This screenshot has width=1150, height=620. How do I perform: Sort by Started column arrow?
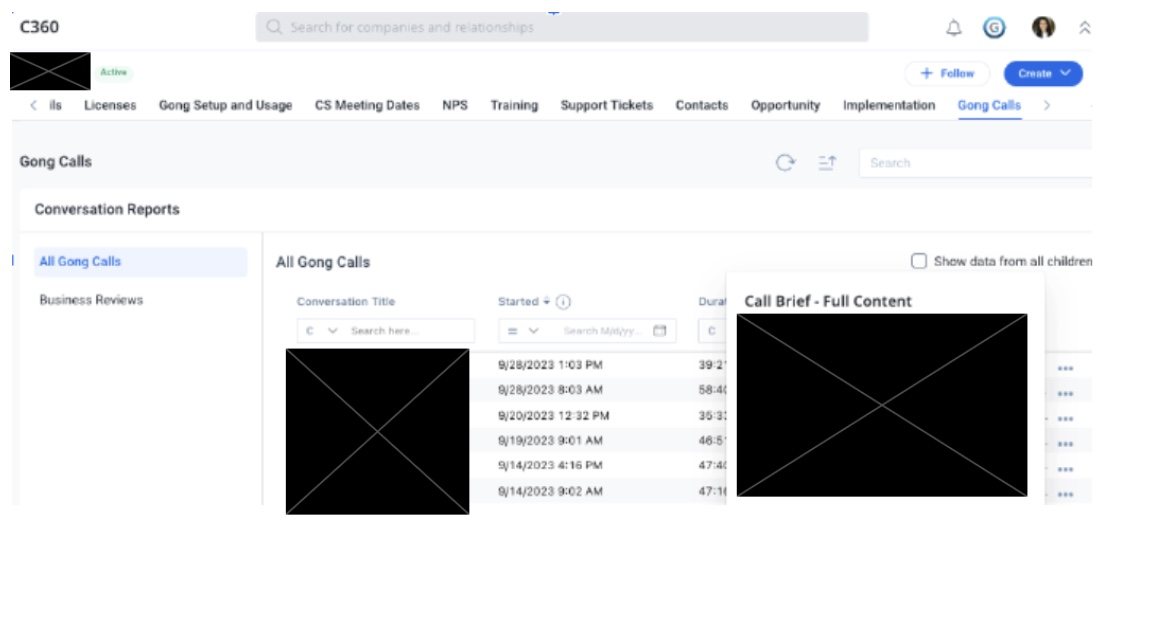point(546,302)
